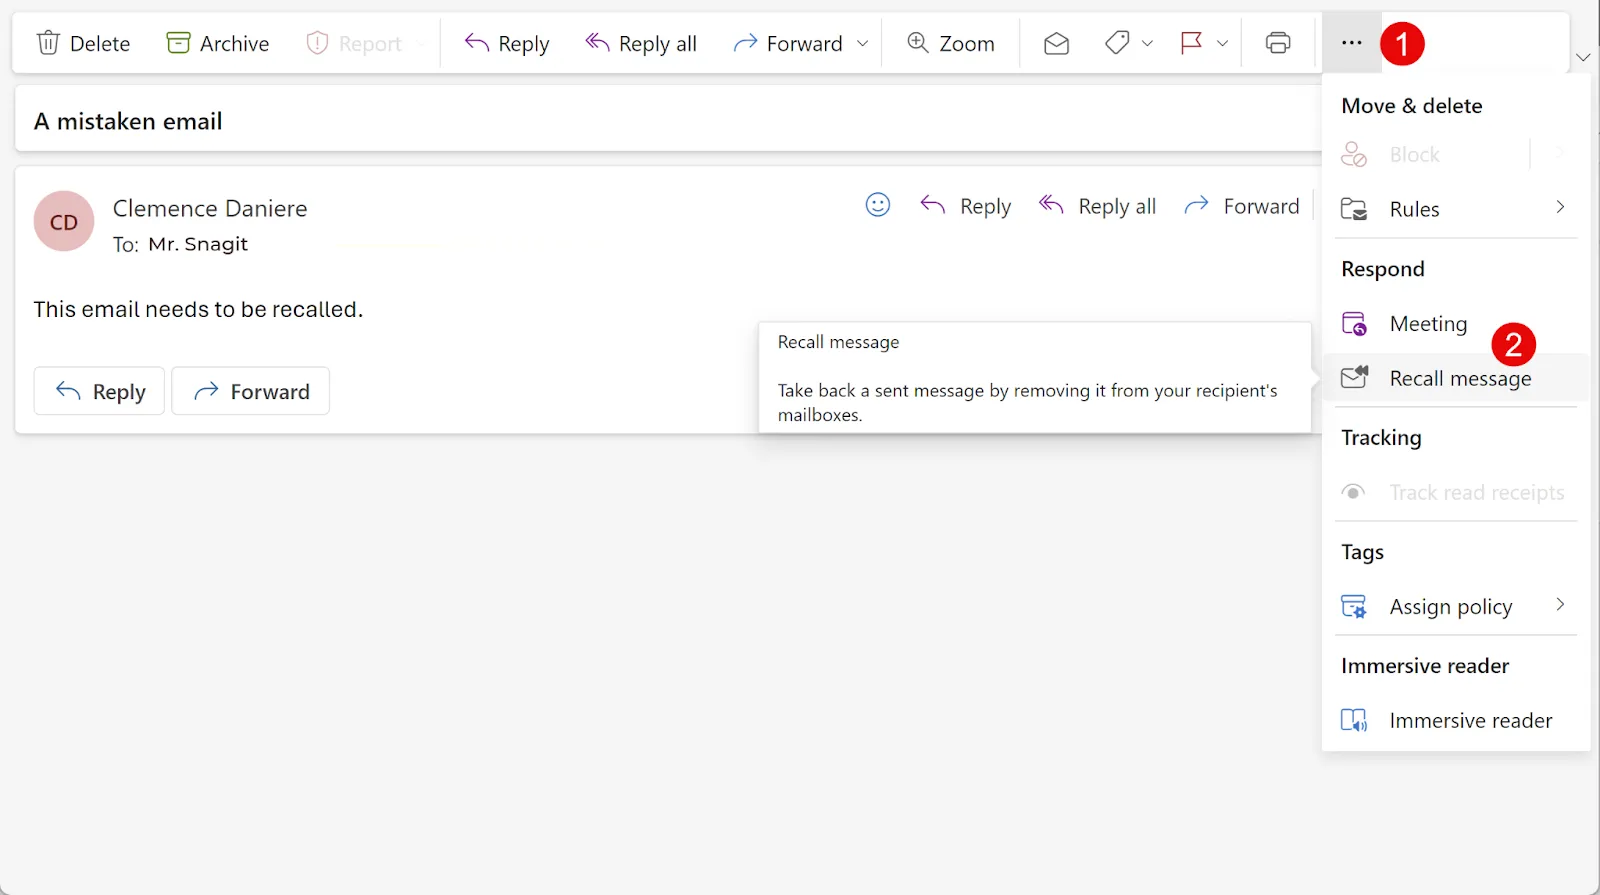
Task: Click subject text 'A mistaken email'
Action: point(128,121)
